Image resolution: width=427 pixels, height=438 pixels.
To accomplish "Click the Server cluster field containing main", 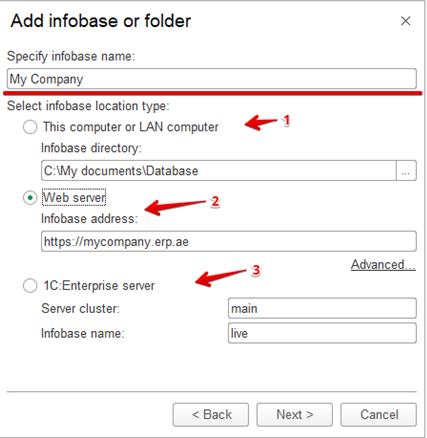I will click(x=322, y=308).
